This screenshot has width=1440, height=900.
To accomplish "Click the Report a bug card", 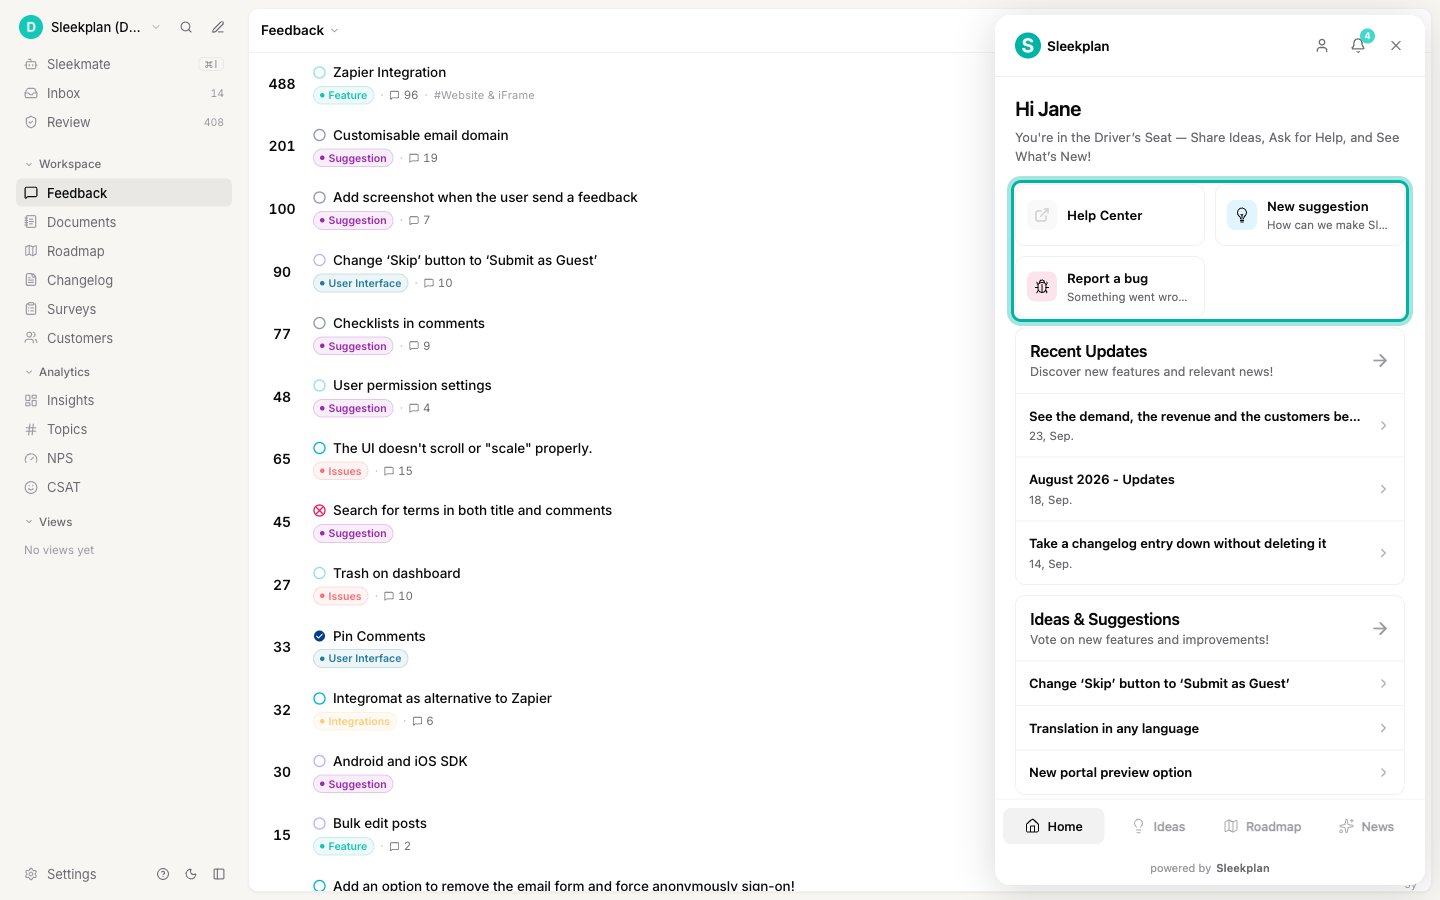I will click(1110, 287).
